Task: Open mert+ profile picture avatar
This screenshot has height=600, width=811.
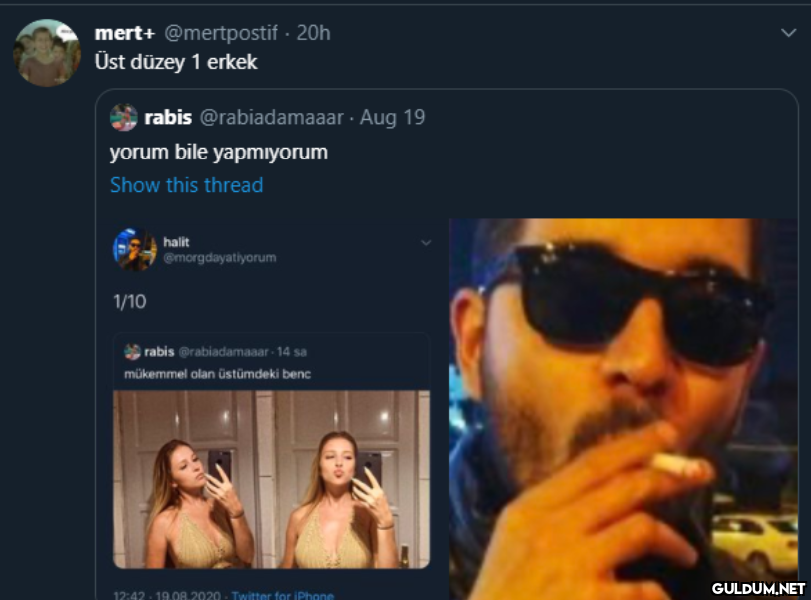Action: 47,53
